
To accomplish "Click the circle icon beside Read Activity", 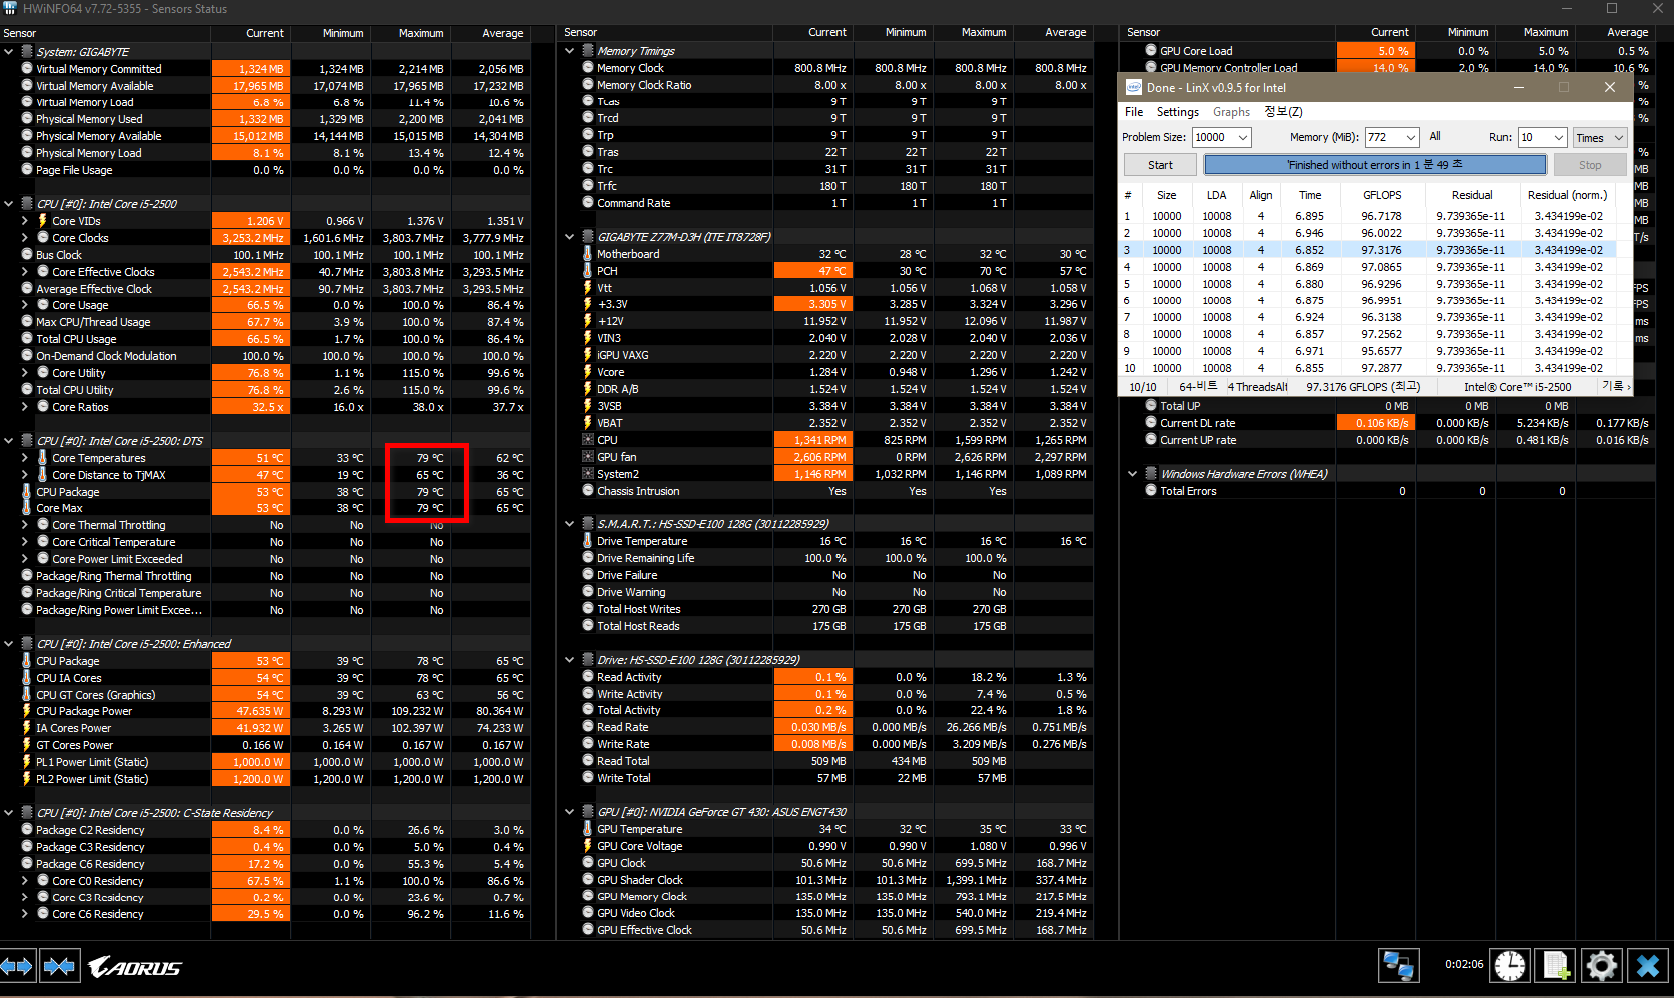I will (x=588, y=677).
